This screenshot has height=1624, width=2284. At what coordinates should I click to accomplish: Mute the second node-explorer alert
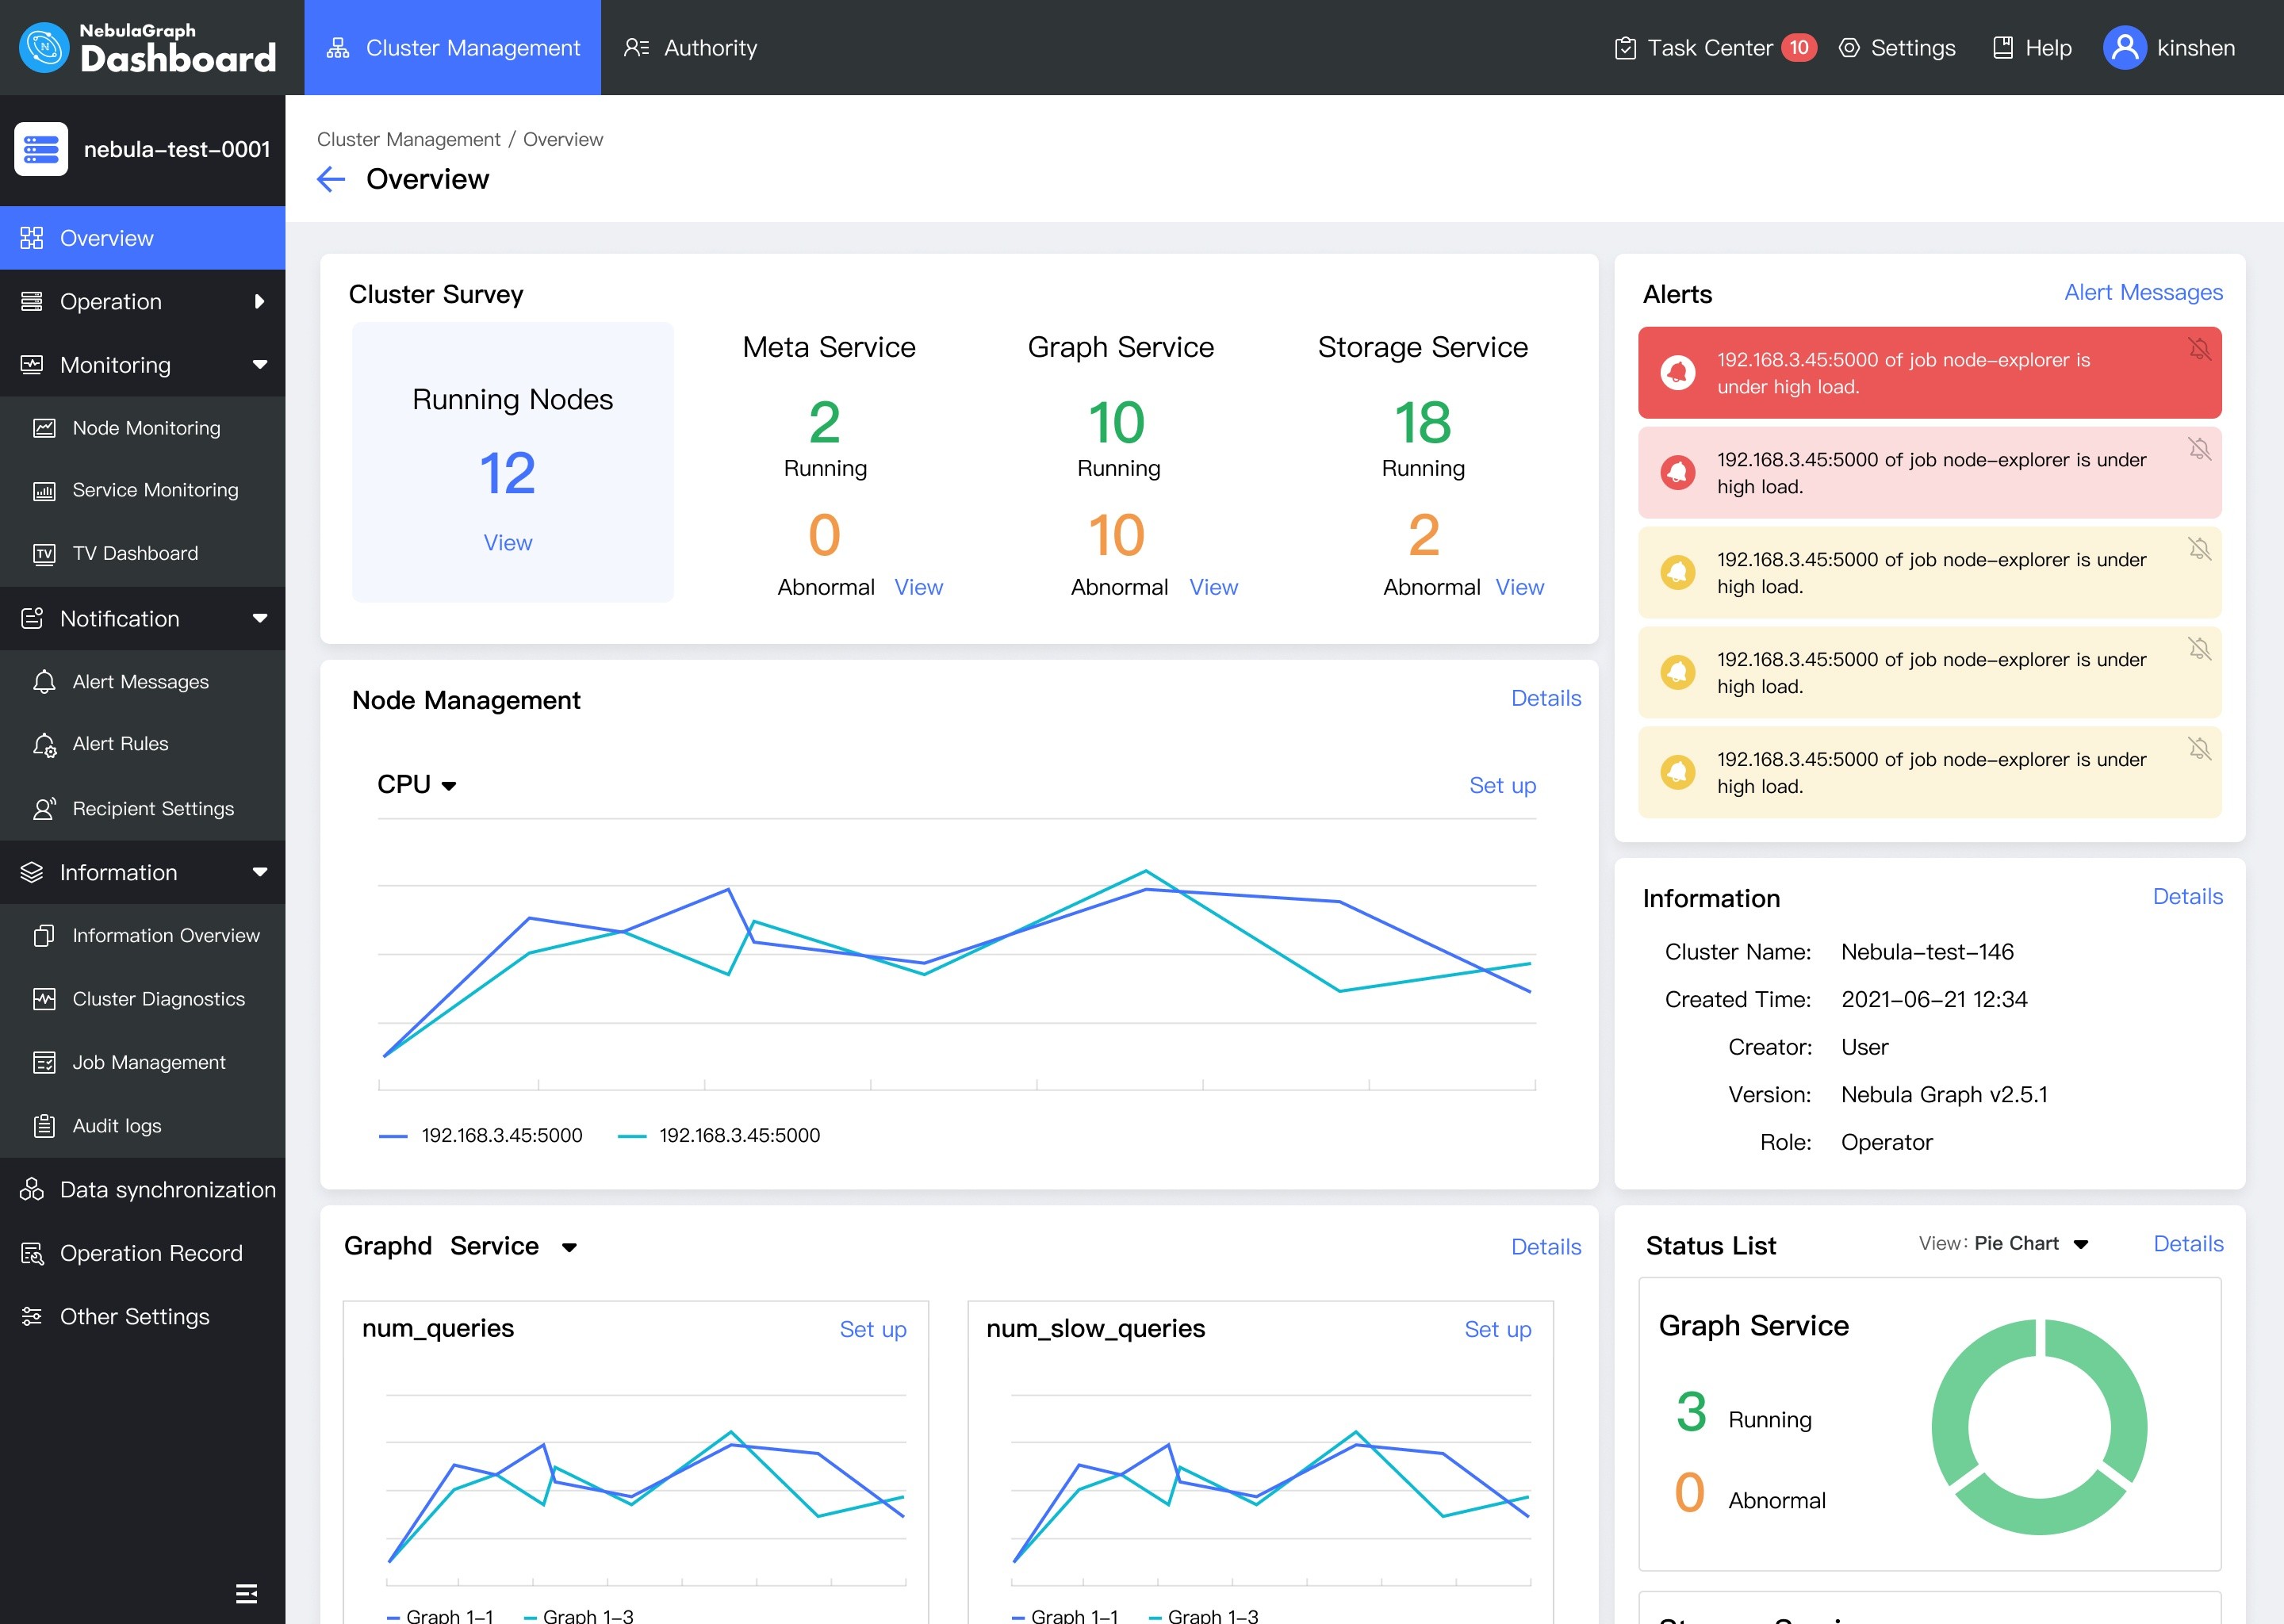(2199, 449)
